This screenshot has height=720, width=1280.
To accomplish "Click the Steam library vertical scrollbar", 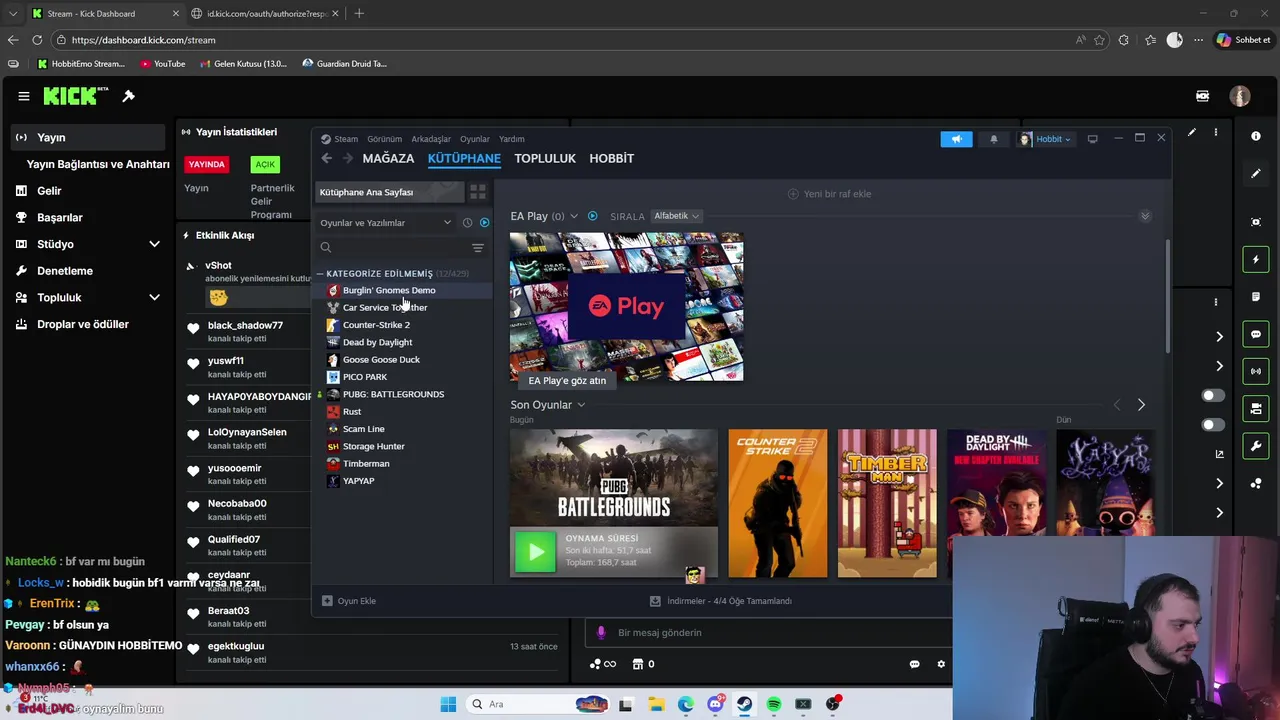I will pyautogui.click(x=1167, y=296).
